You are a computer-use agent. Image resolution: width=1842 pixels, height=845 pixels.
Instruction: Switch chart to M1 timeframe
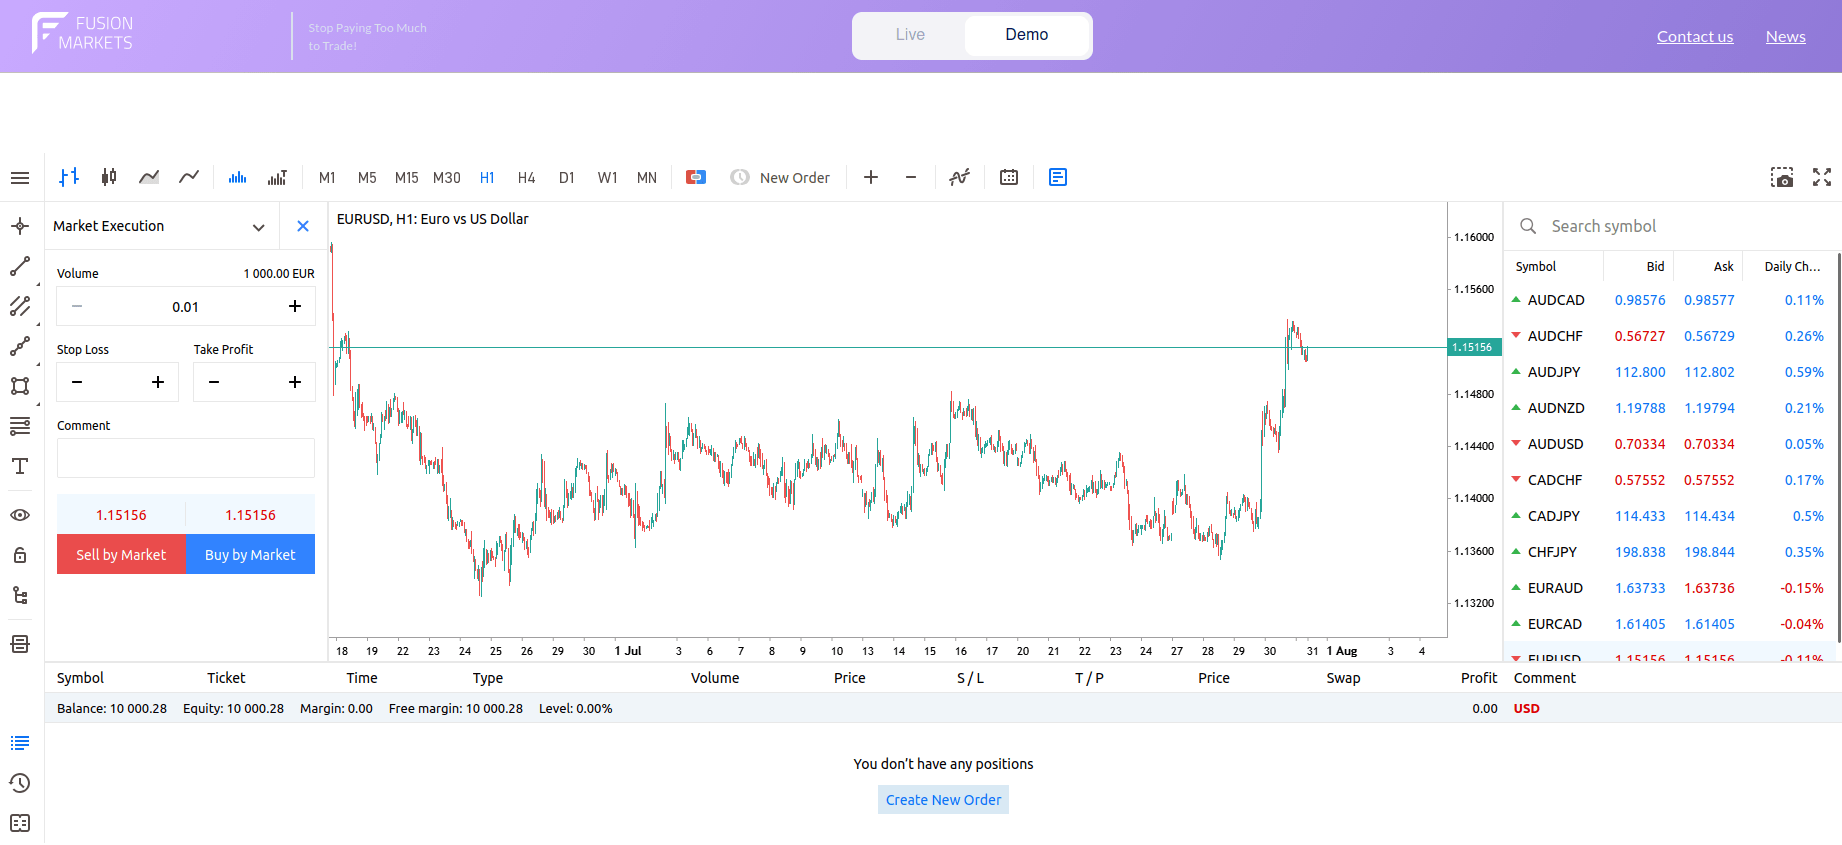[327, 177]
